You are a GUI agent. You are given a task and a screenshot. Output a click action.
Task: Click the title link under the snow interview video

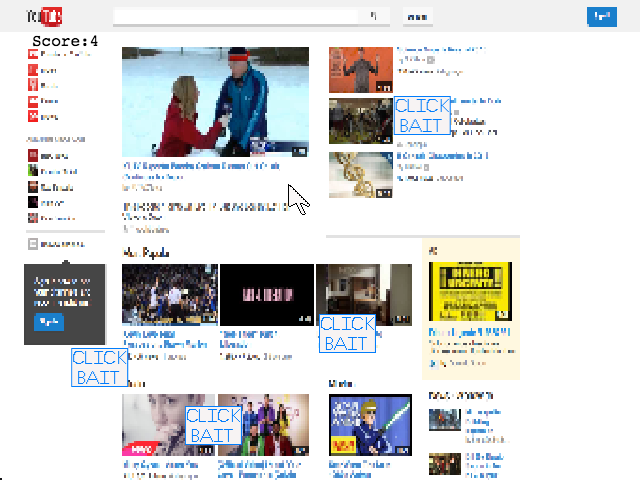(201, 166)
